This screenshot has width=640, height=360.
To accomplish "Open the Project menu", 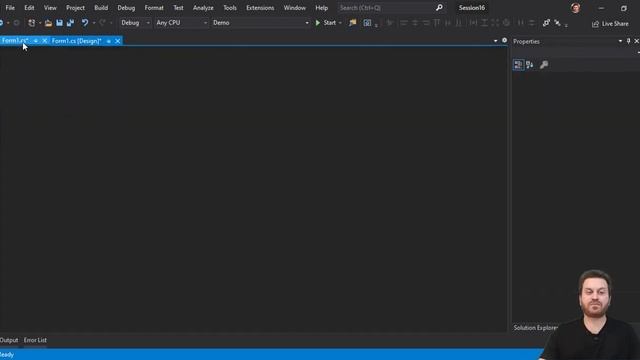I will (75, 8).
